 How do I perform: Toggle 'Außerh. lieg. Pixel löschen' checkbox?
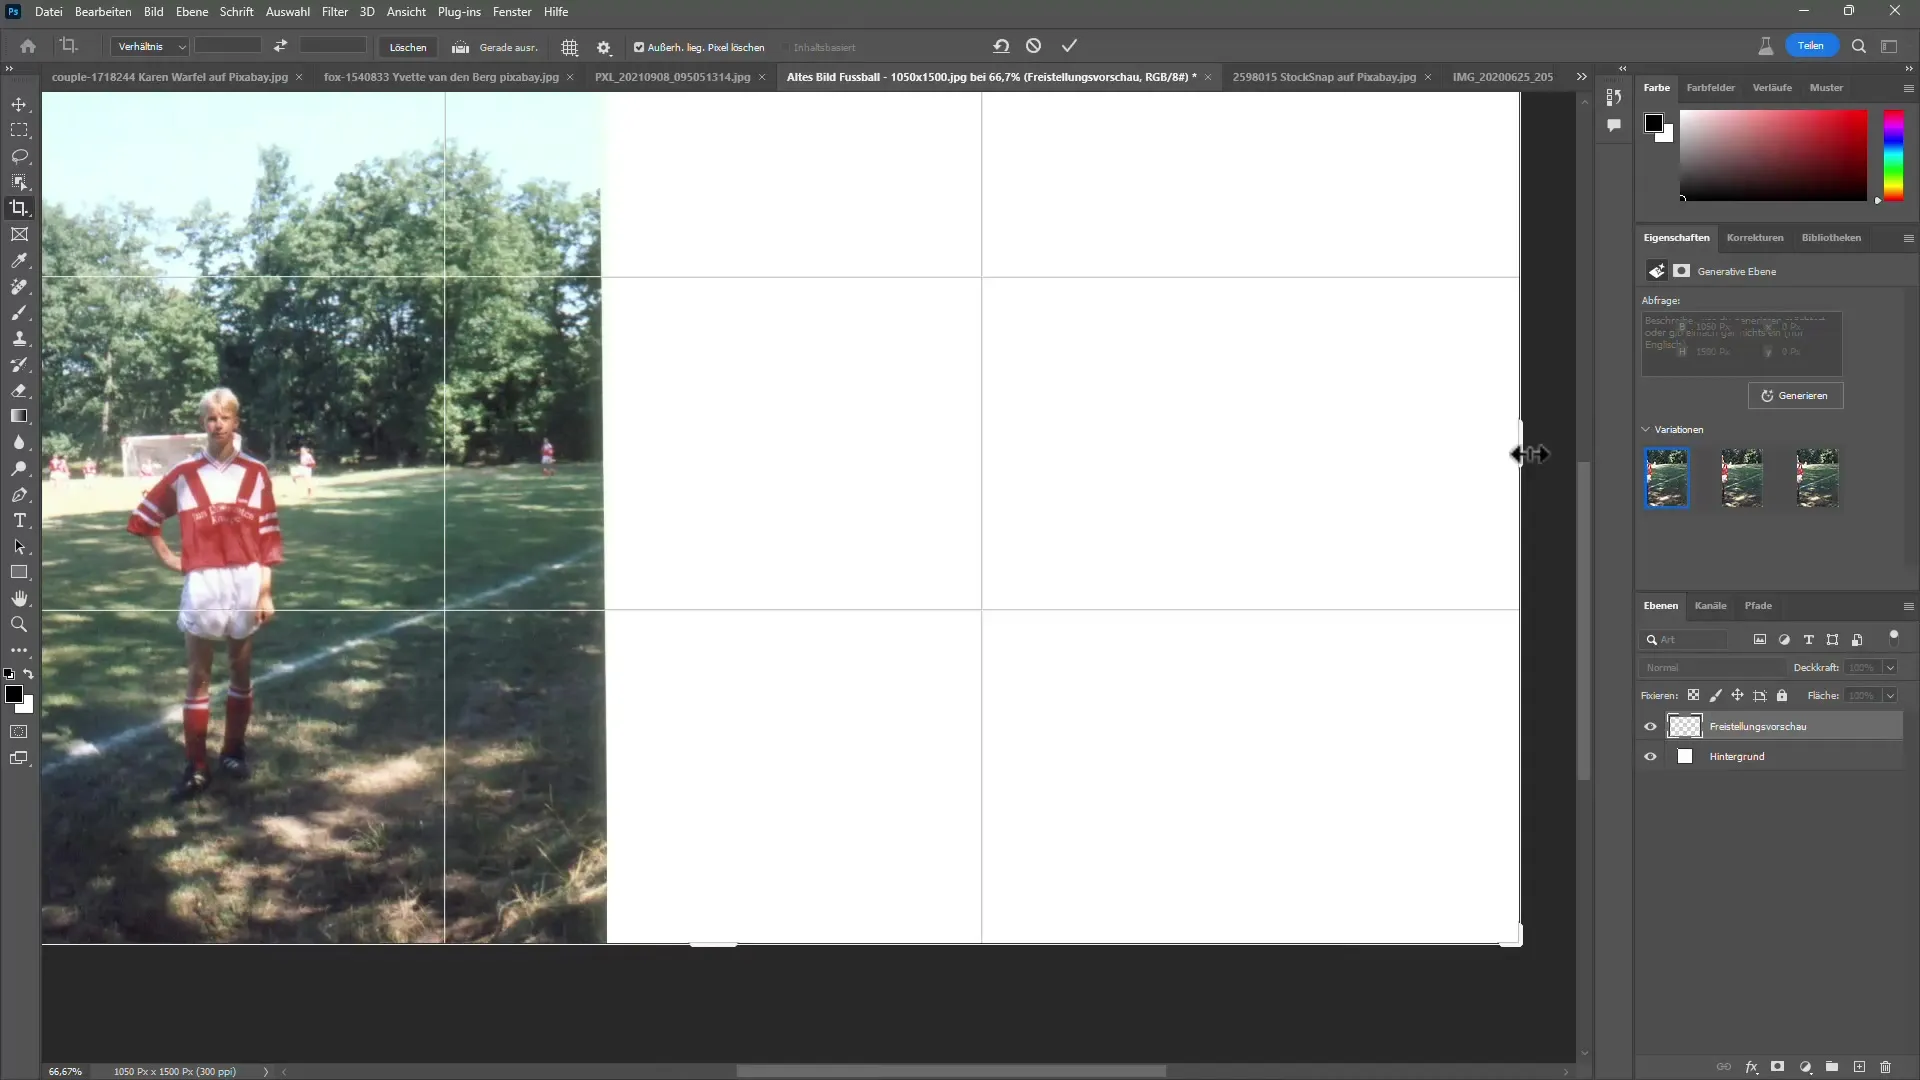click(639, 47)
